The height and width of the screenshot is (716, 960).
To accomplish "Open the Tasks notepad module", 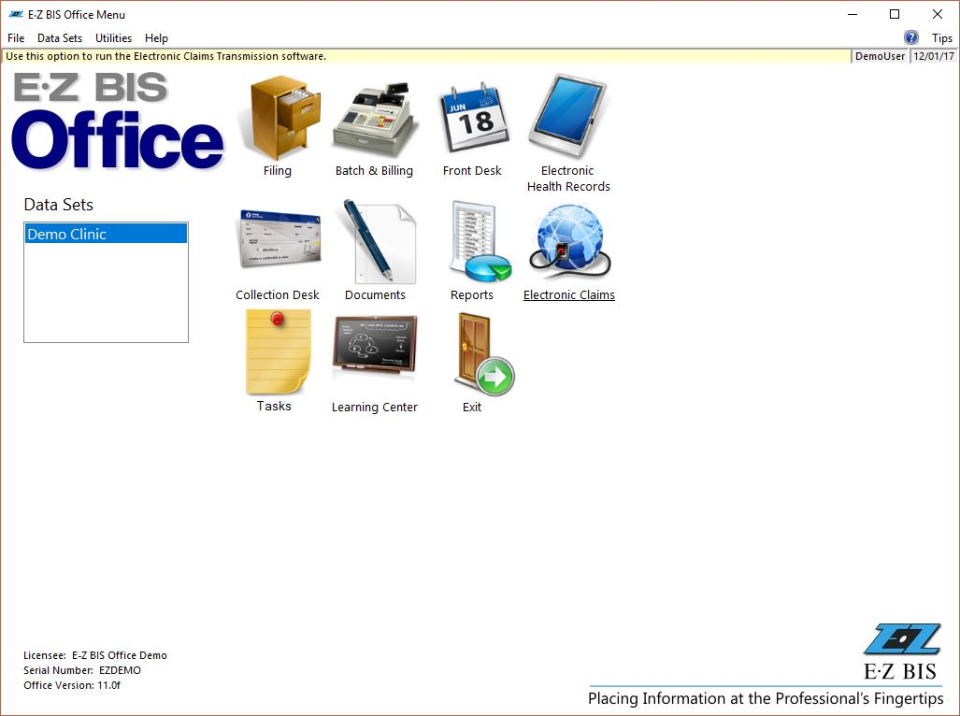I will click(x=277, y=352).
